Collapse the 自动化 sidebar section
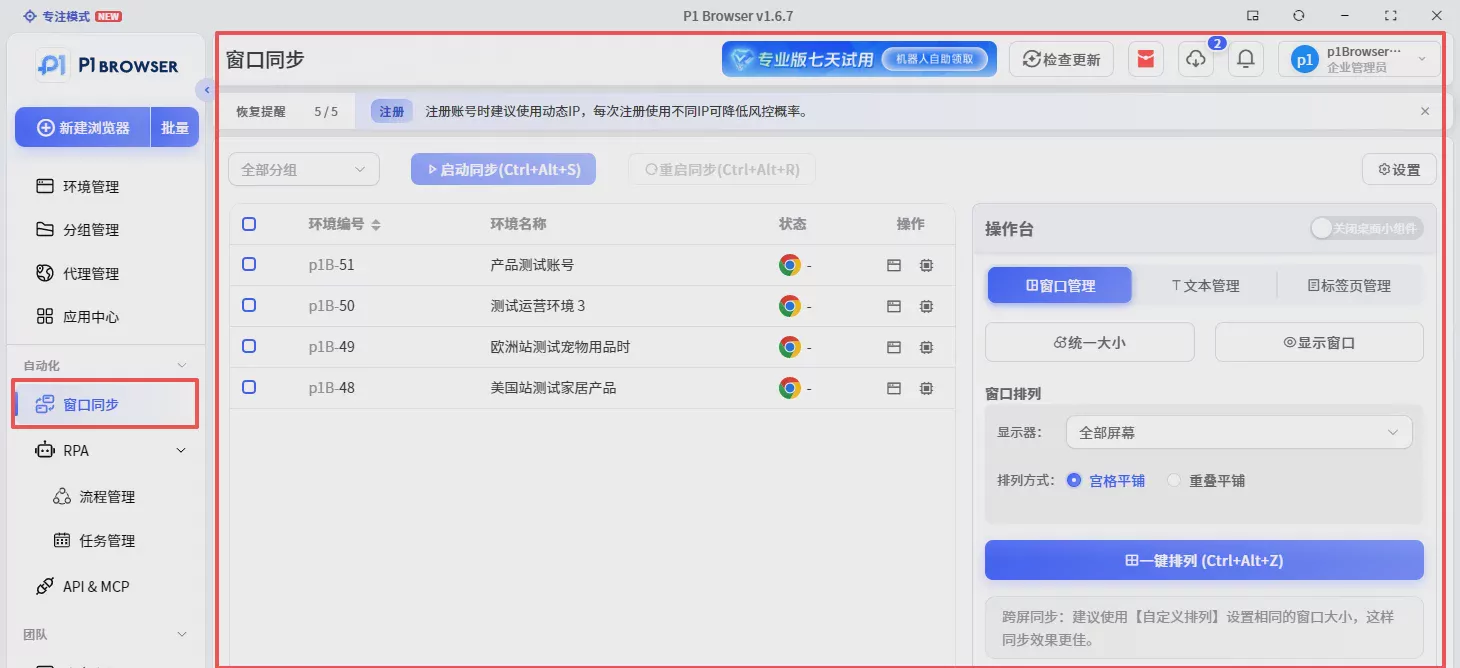The image size is (1460, 668). coord(181,366)
